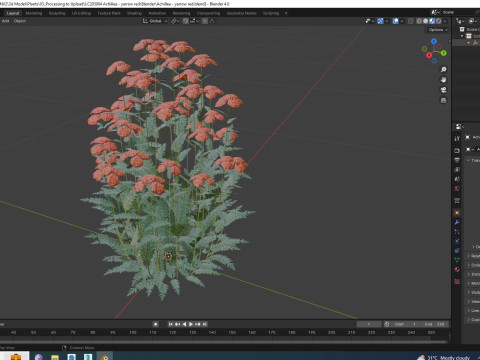Open gizmo settings dropdown arrow

[387, 21]
